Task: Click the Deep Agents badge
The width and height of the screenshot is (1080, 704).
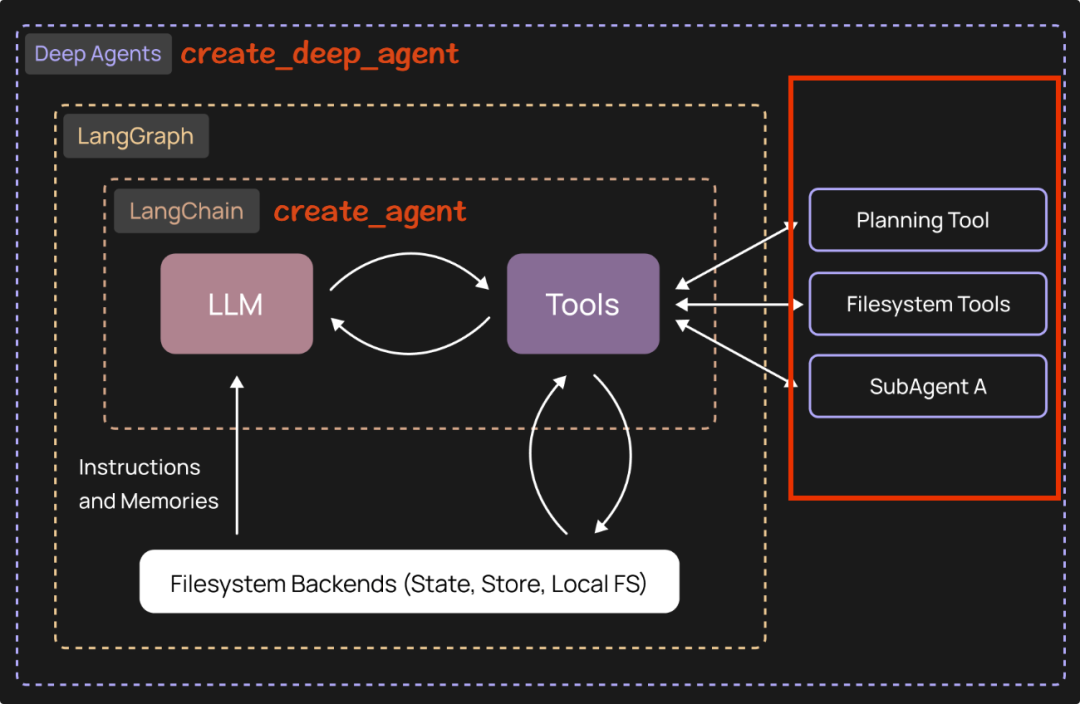Action: pos(98,53)
